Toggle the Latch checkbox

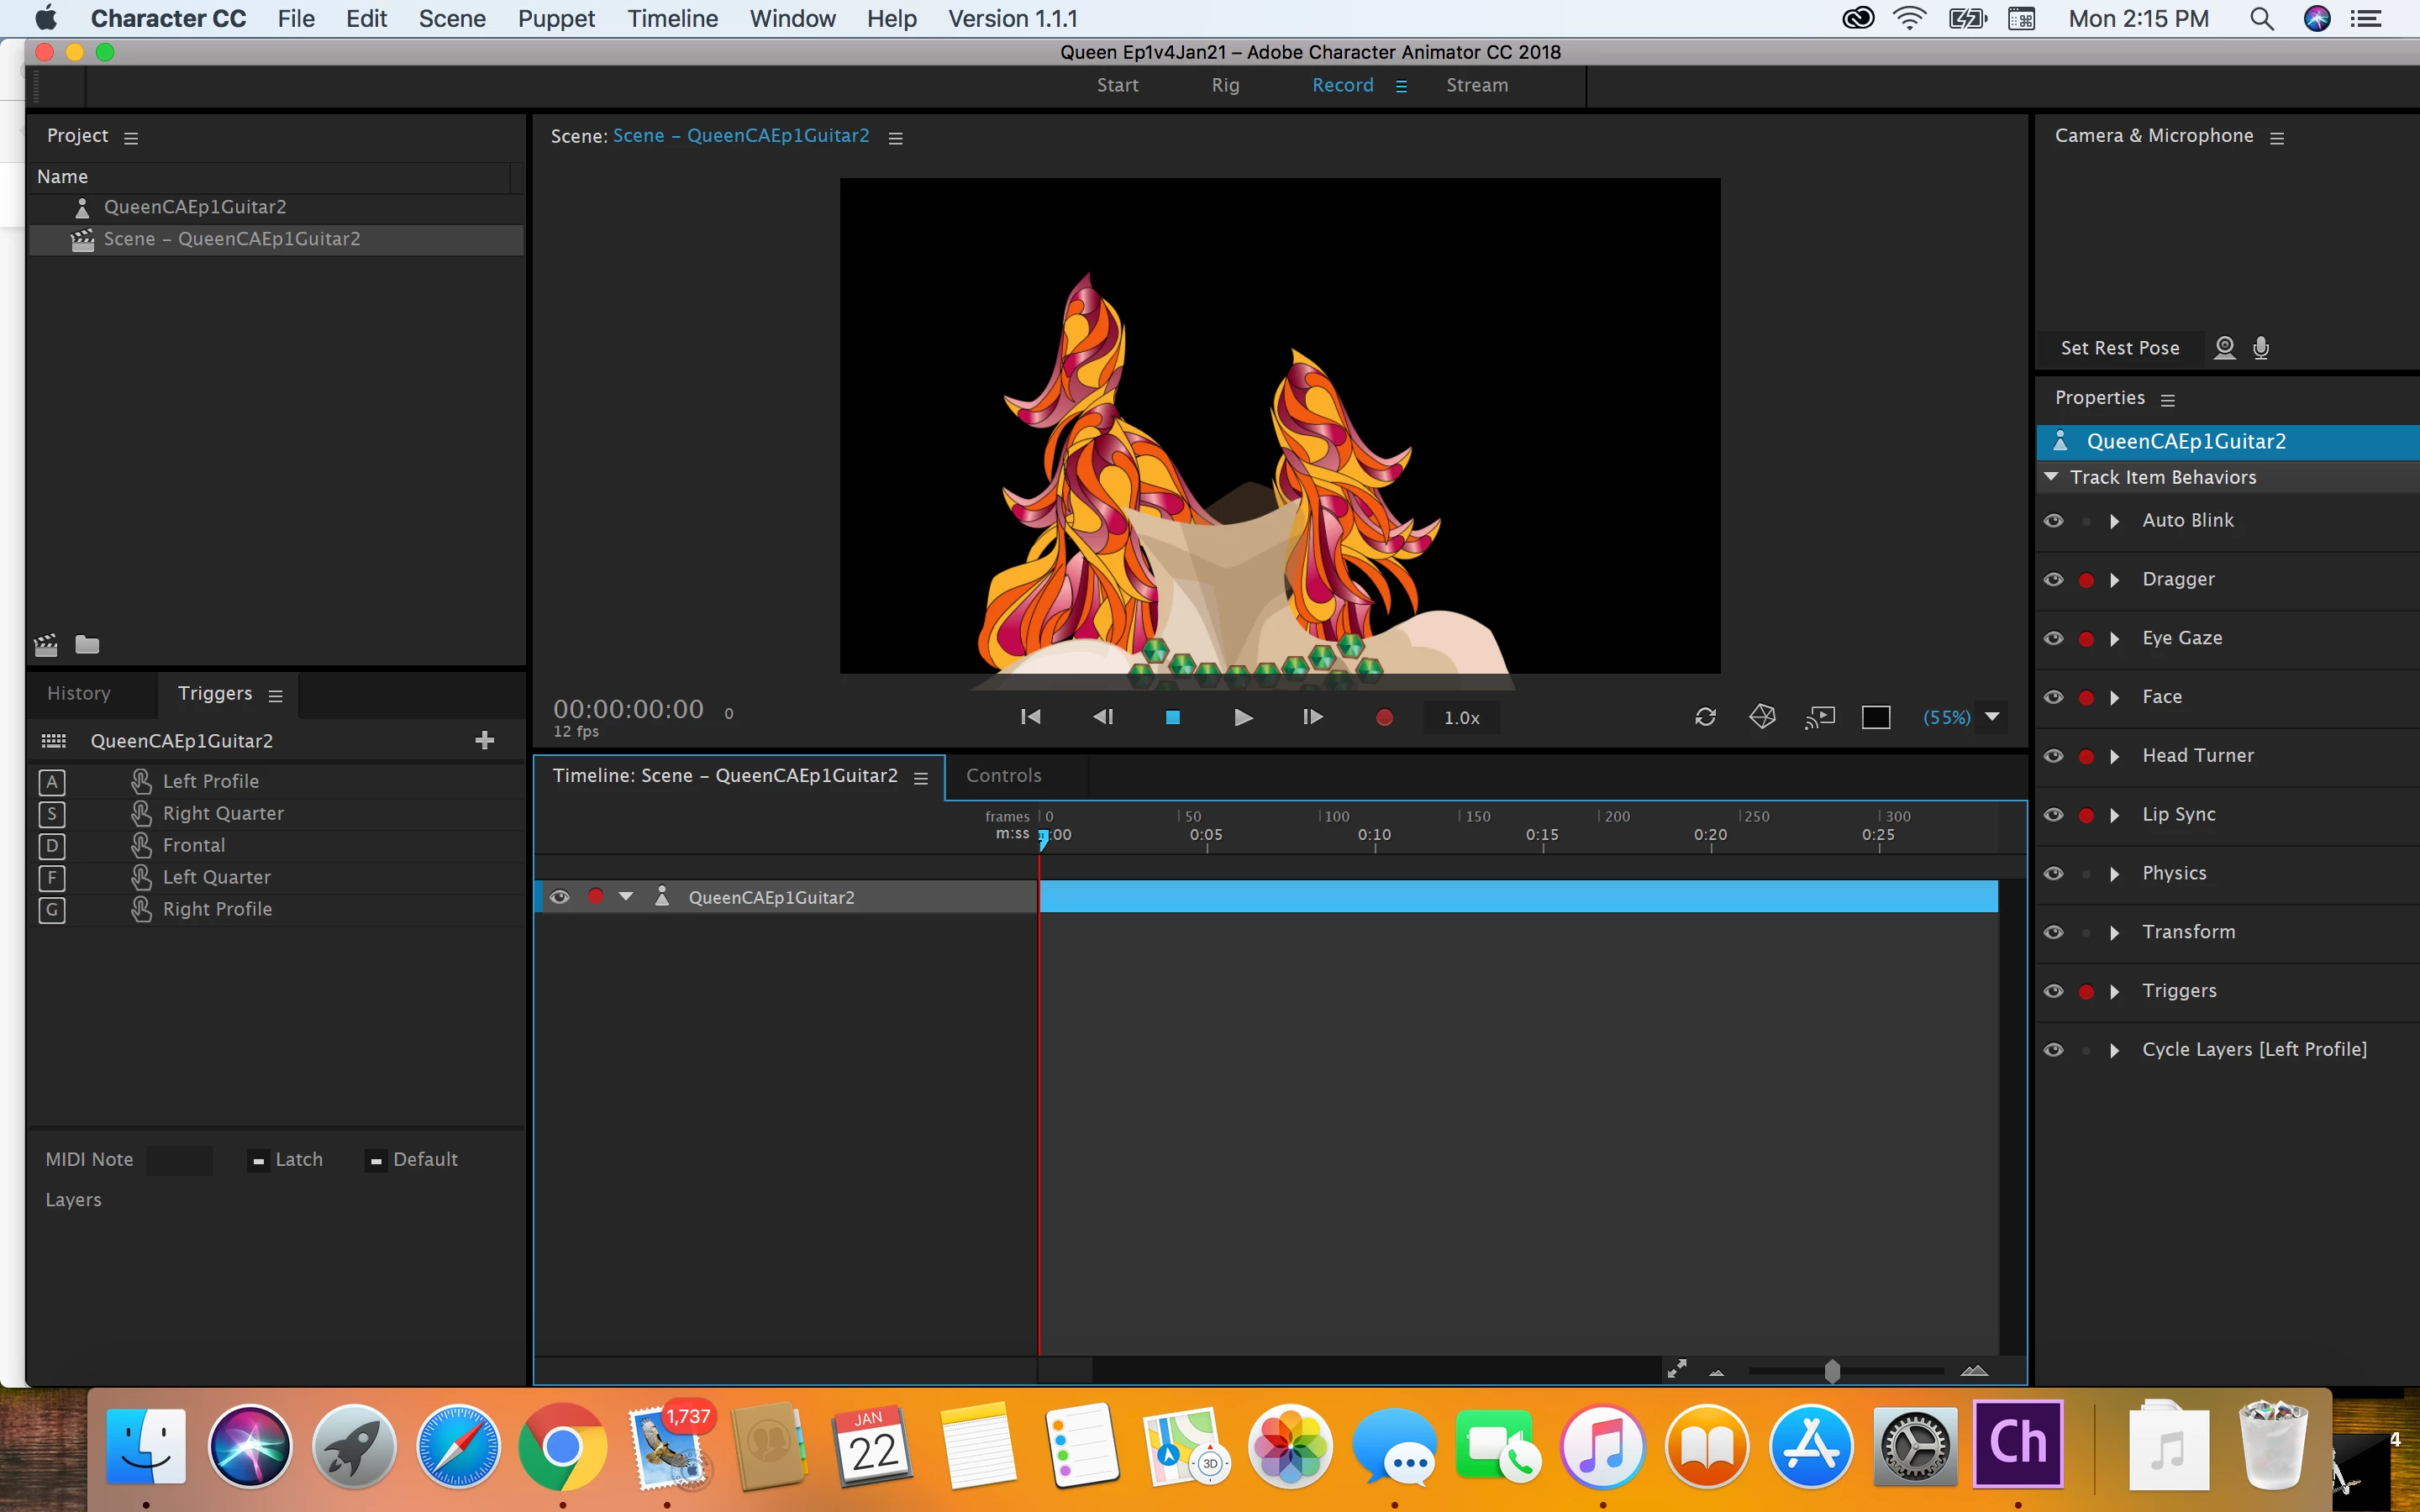tap(259, 1160)
